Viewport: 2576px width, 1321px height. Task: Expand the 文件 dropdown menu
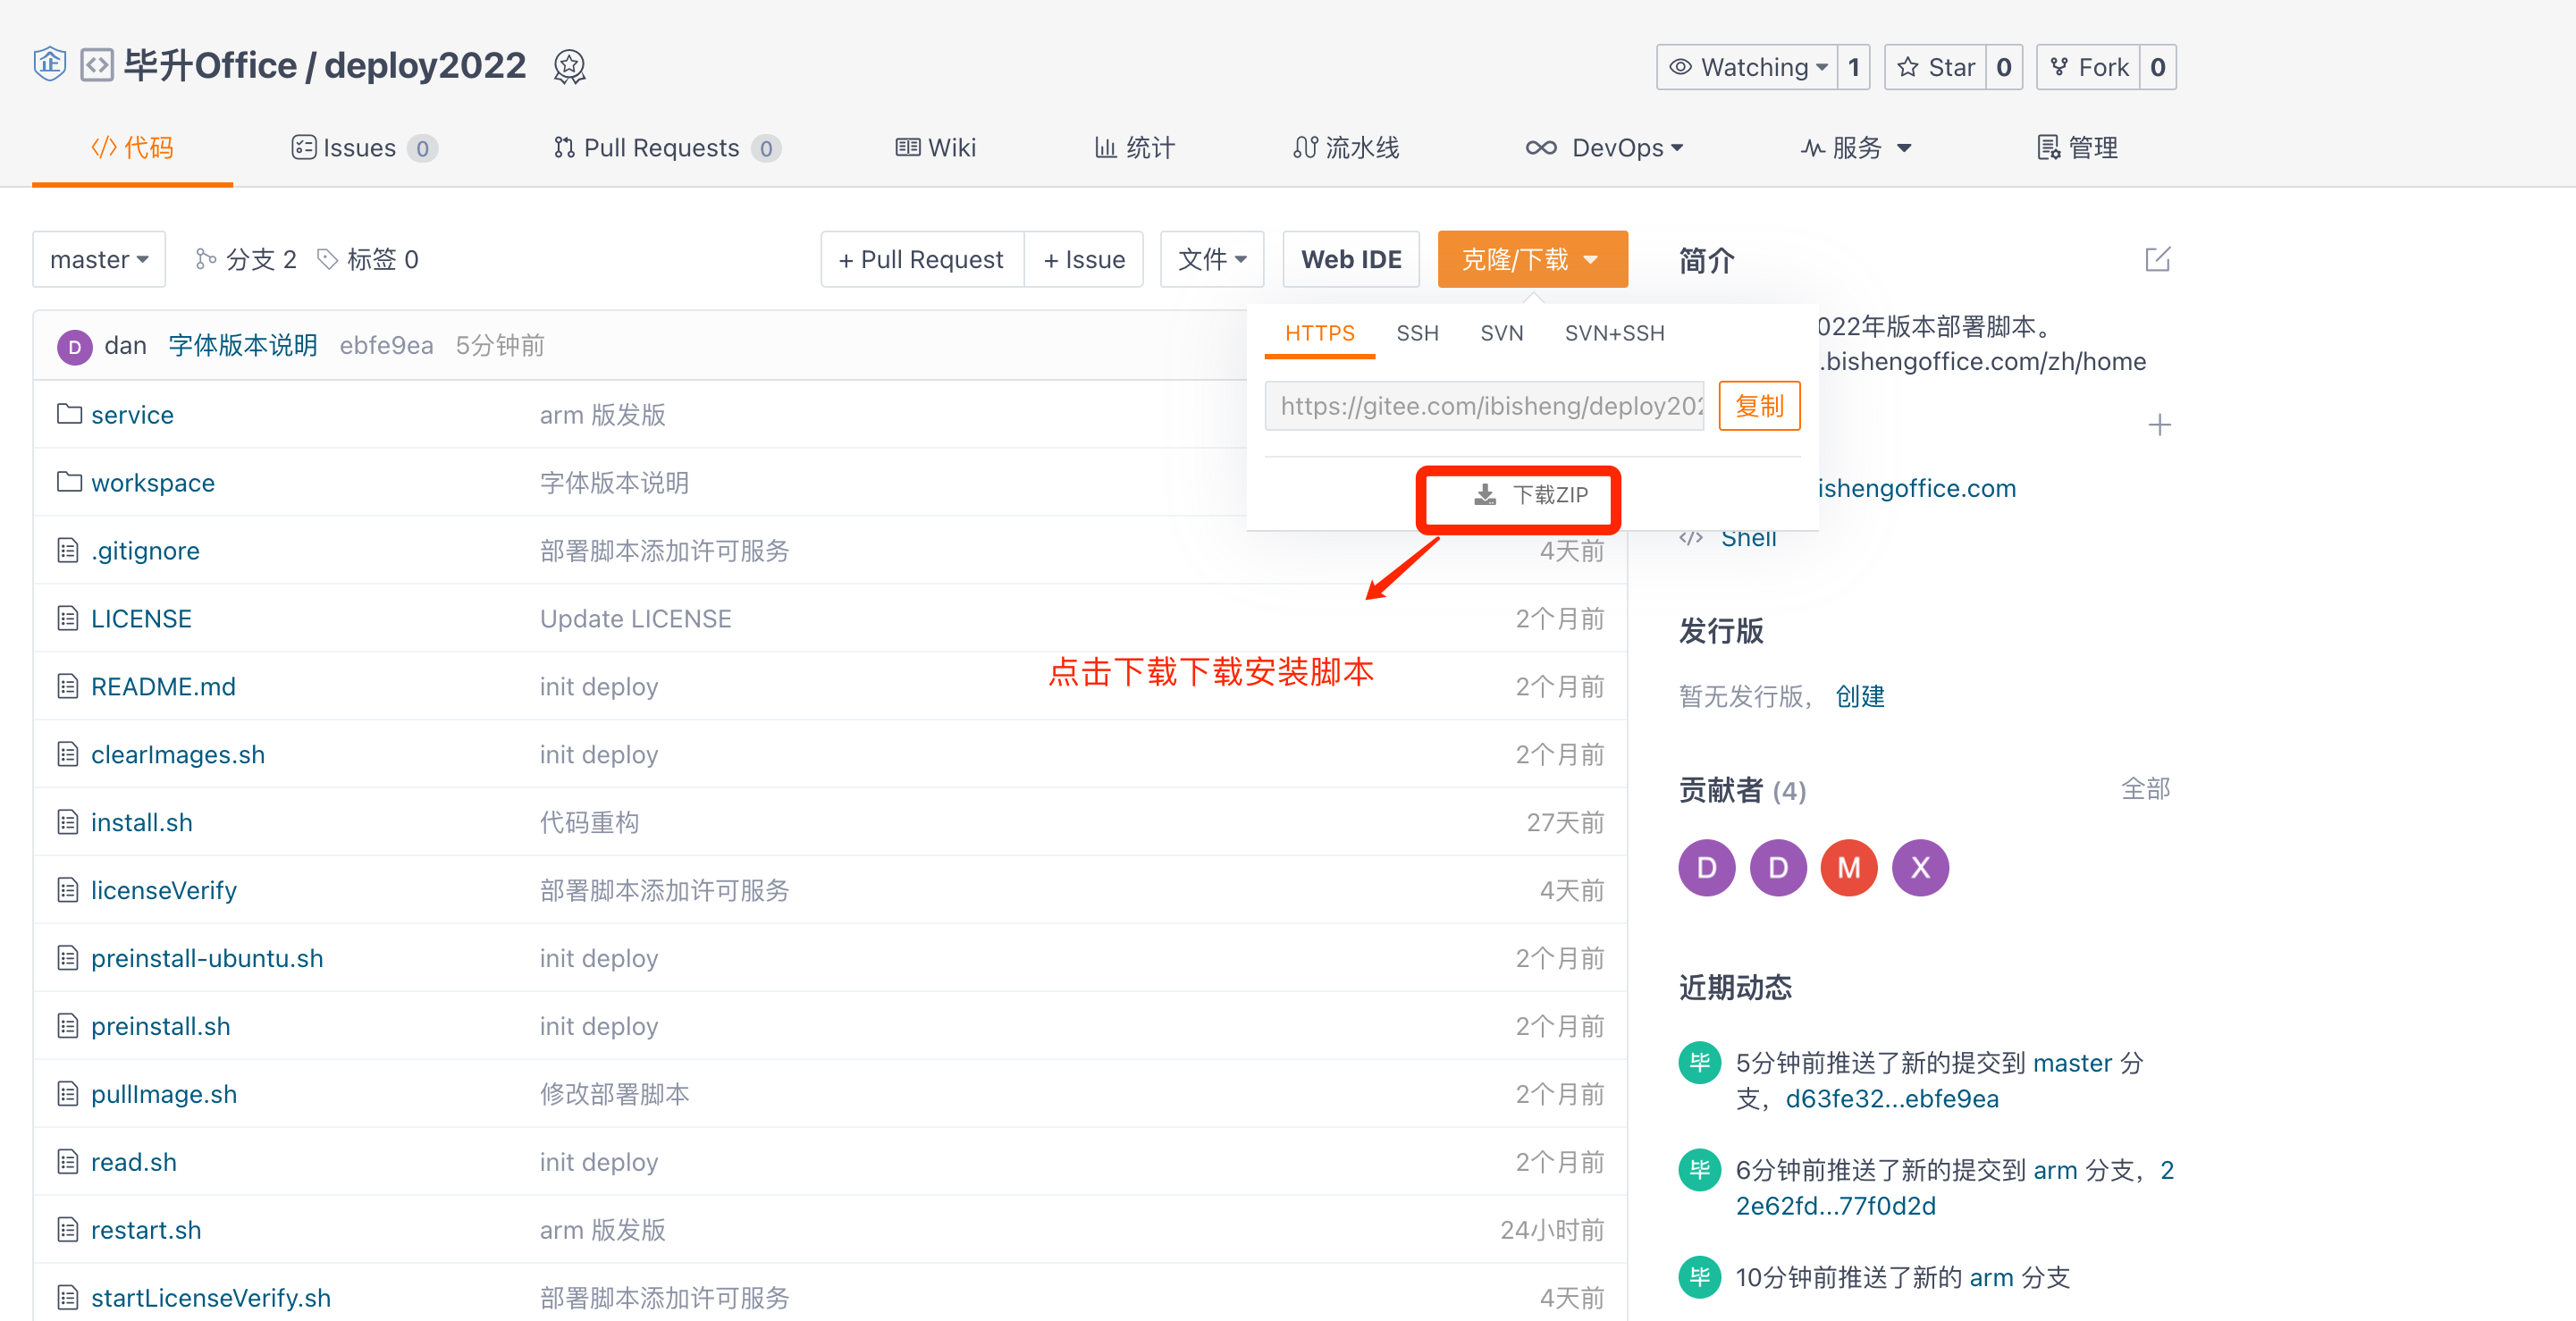coord(1212,260)
